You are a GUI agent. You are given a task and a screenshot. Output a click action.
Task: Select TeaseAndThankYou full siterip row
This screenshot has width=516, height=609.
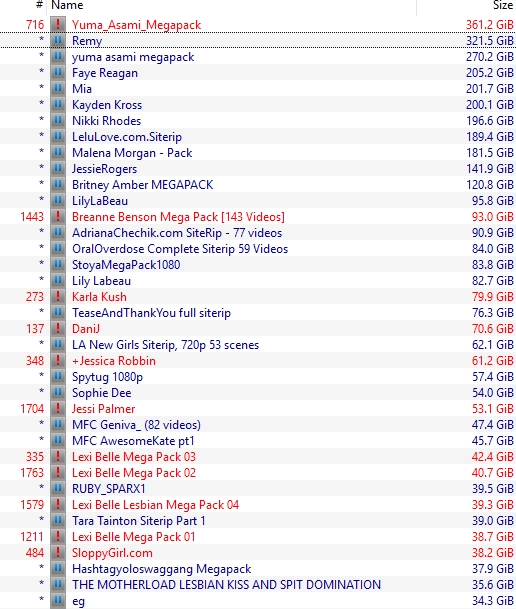click(258, 313)
